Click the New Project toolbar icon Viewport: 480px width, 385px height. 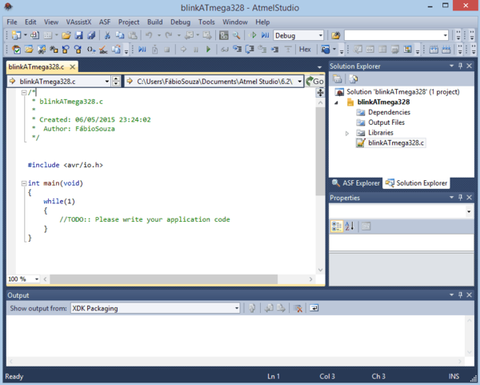point(16,35)
